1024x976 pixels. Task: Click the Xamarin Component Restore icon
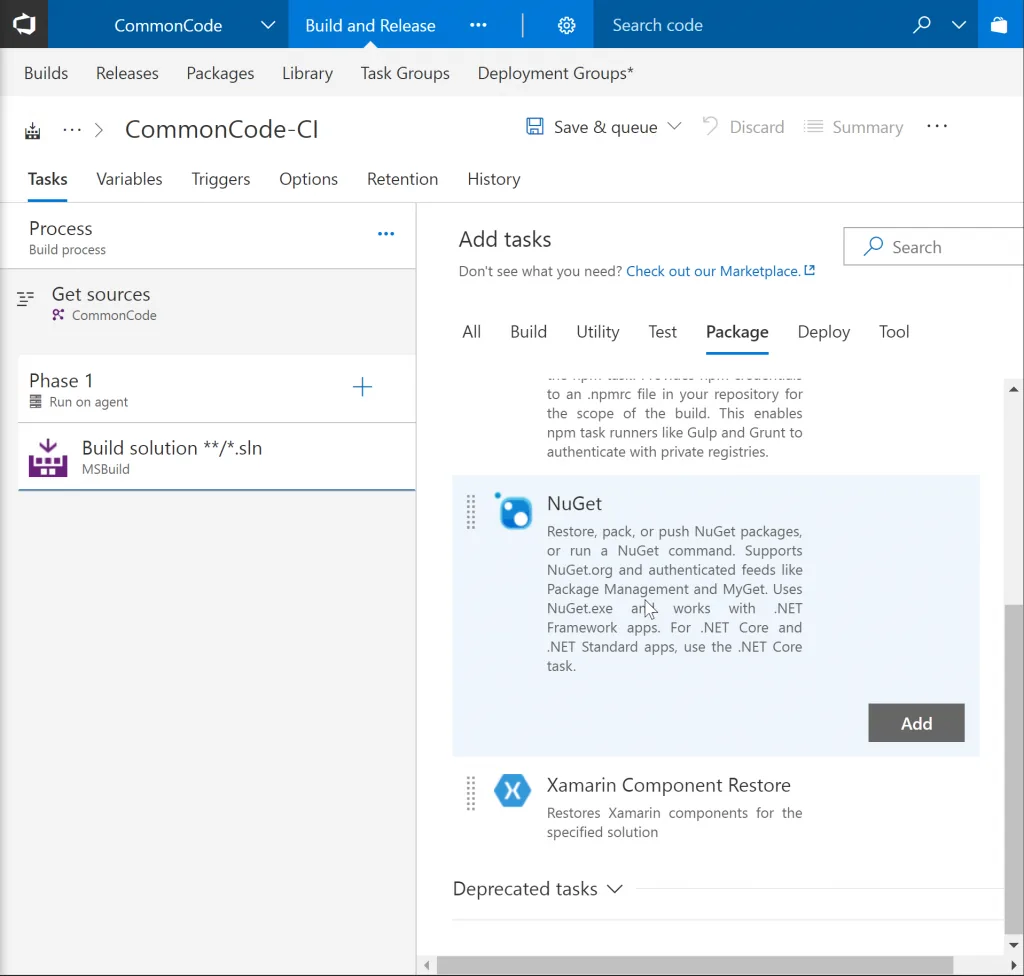tap(512, 790)
